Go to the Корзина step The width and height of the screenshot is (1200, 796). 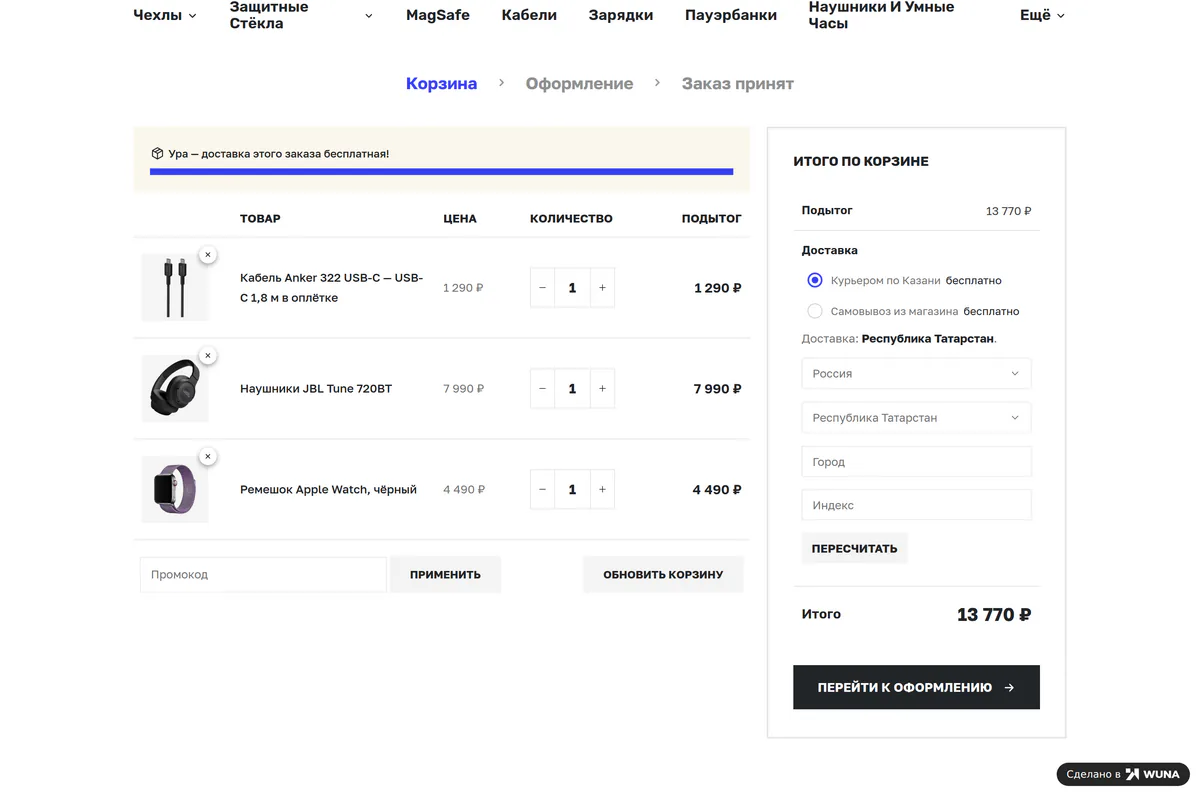tap(441, 84)
